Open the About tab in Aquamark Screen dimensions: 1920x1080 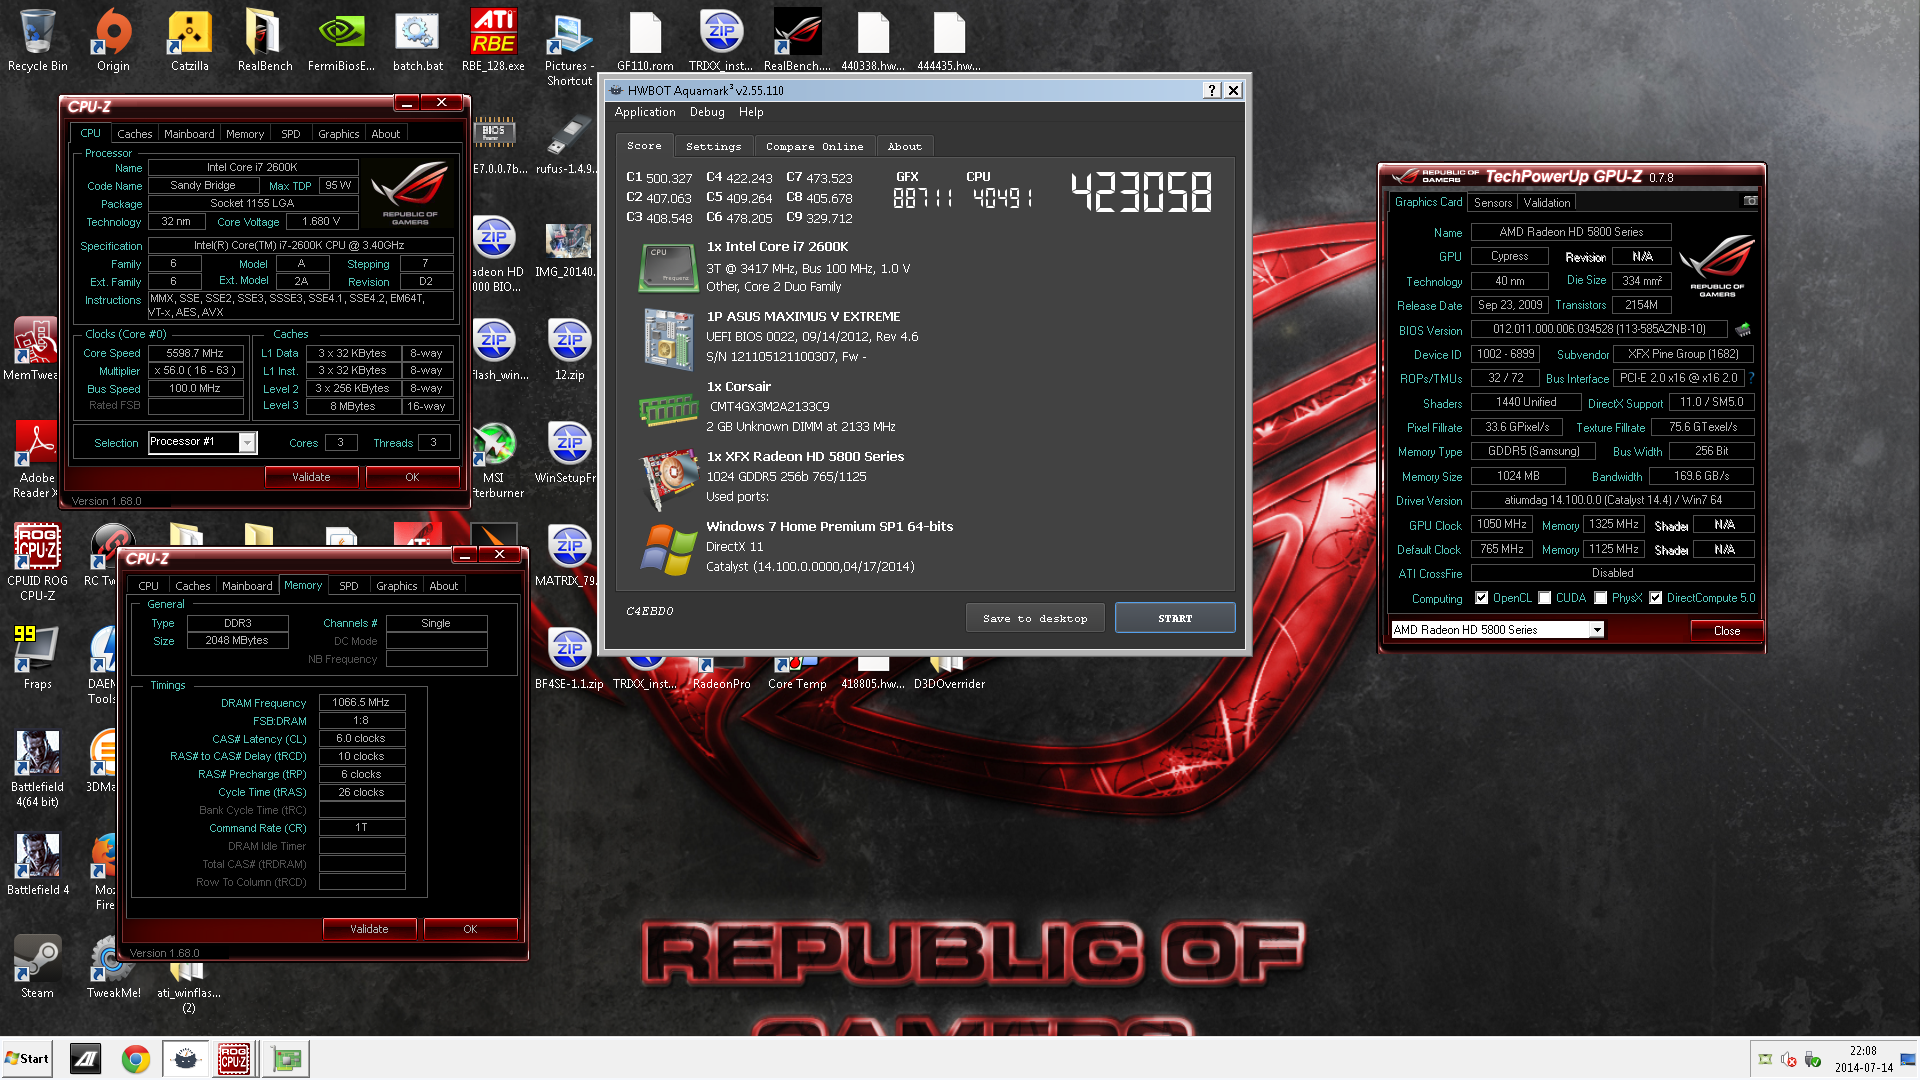pos(905,146)
